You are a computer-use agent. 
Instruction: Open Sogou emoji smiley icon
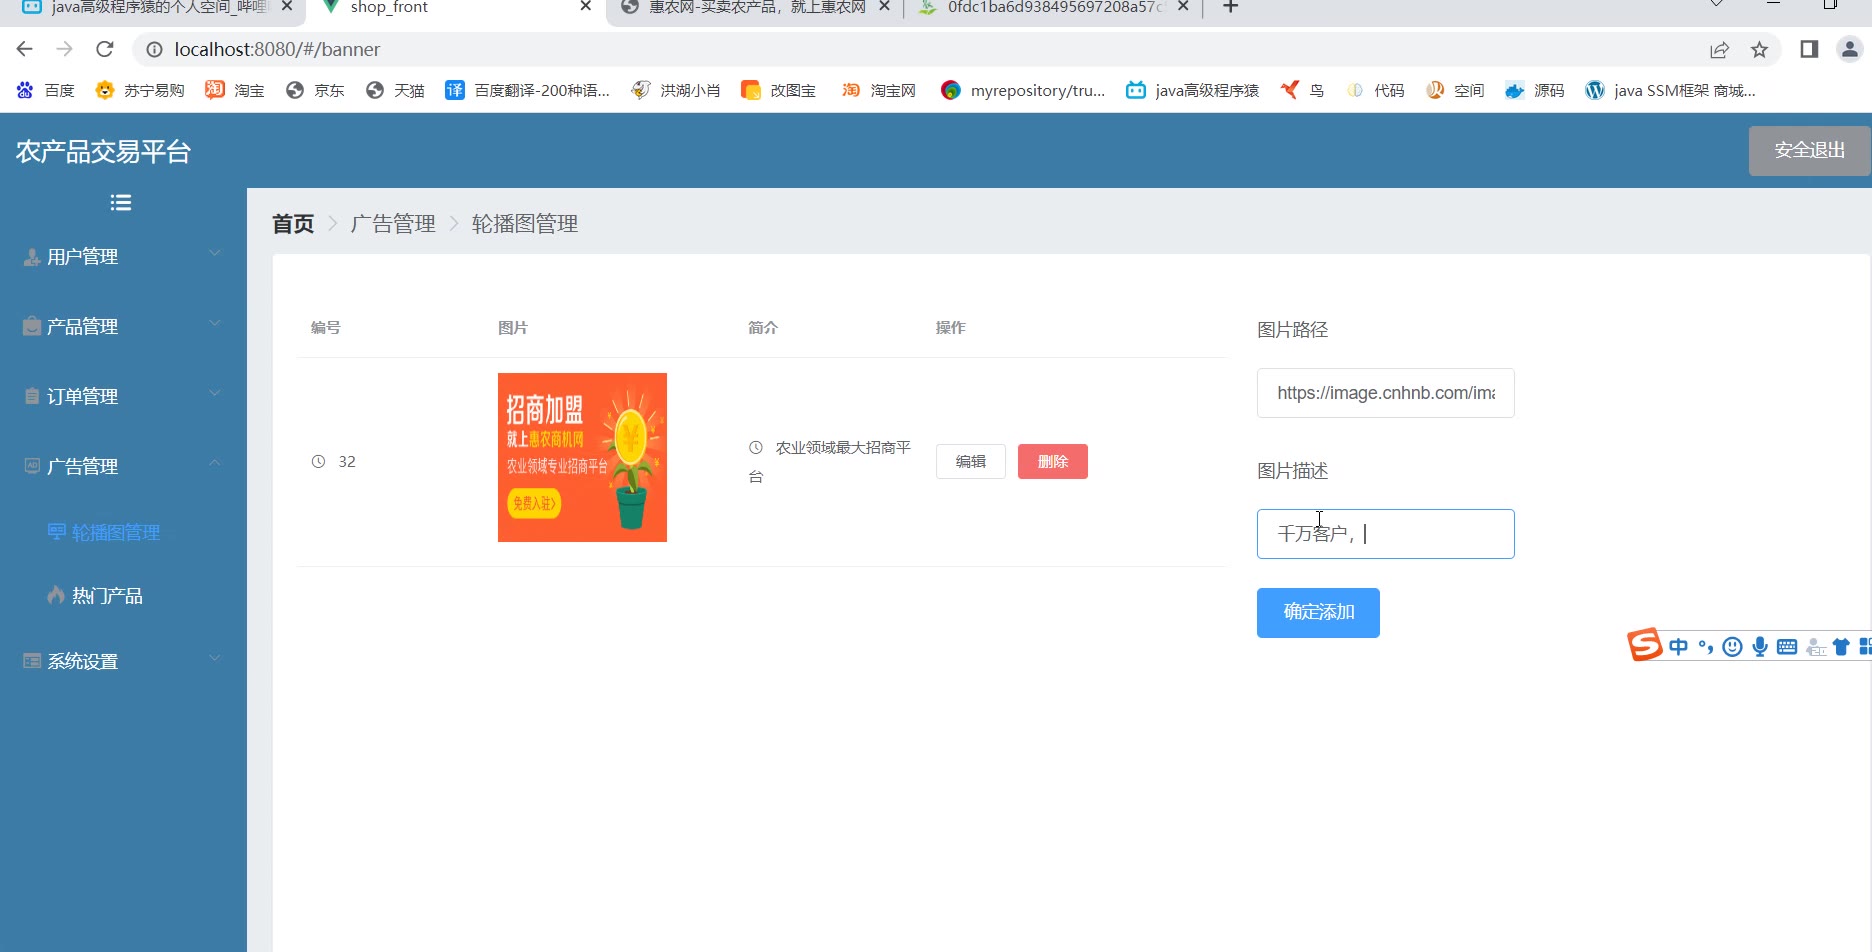(1733, 647)
